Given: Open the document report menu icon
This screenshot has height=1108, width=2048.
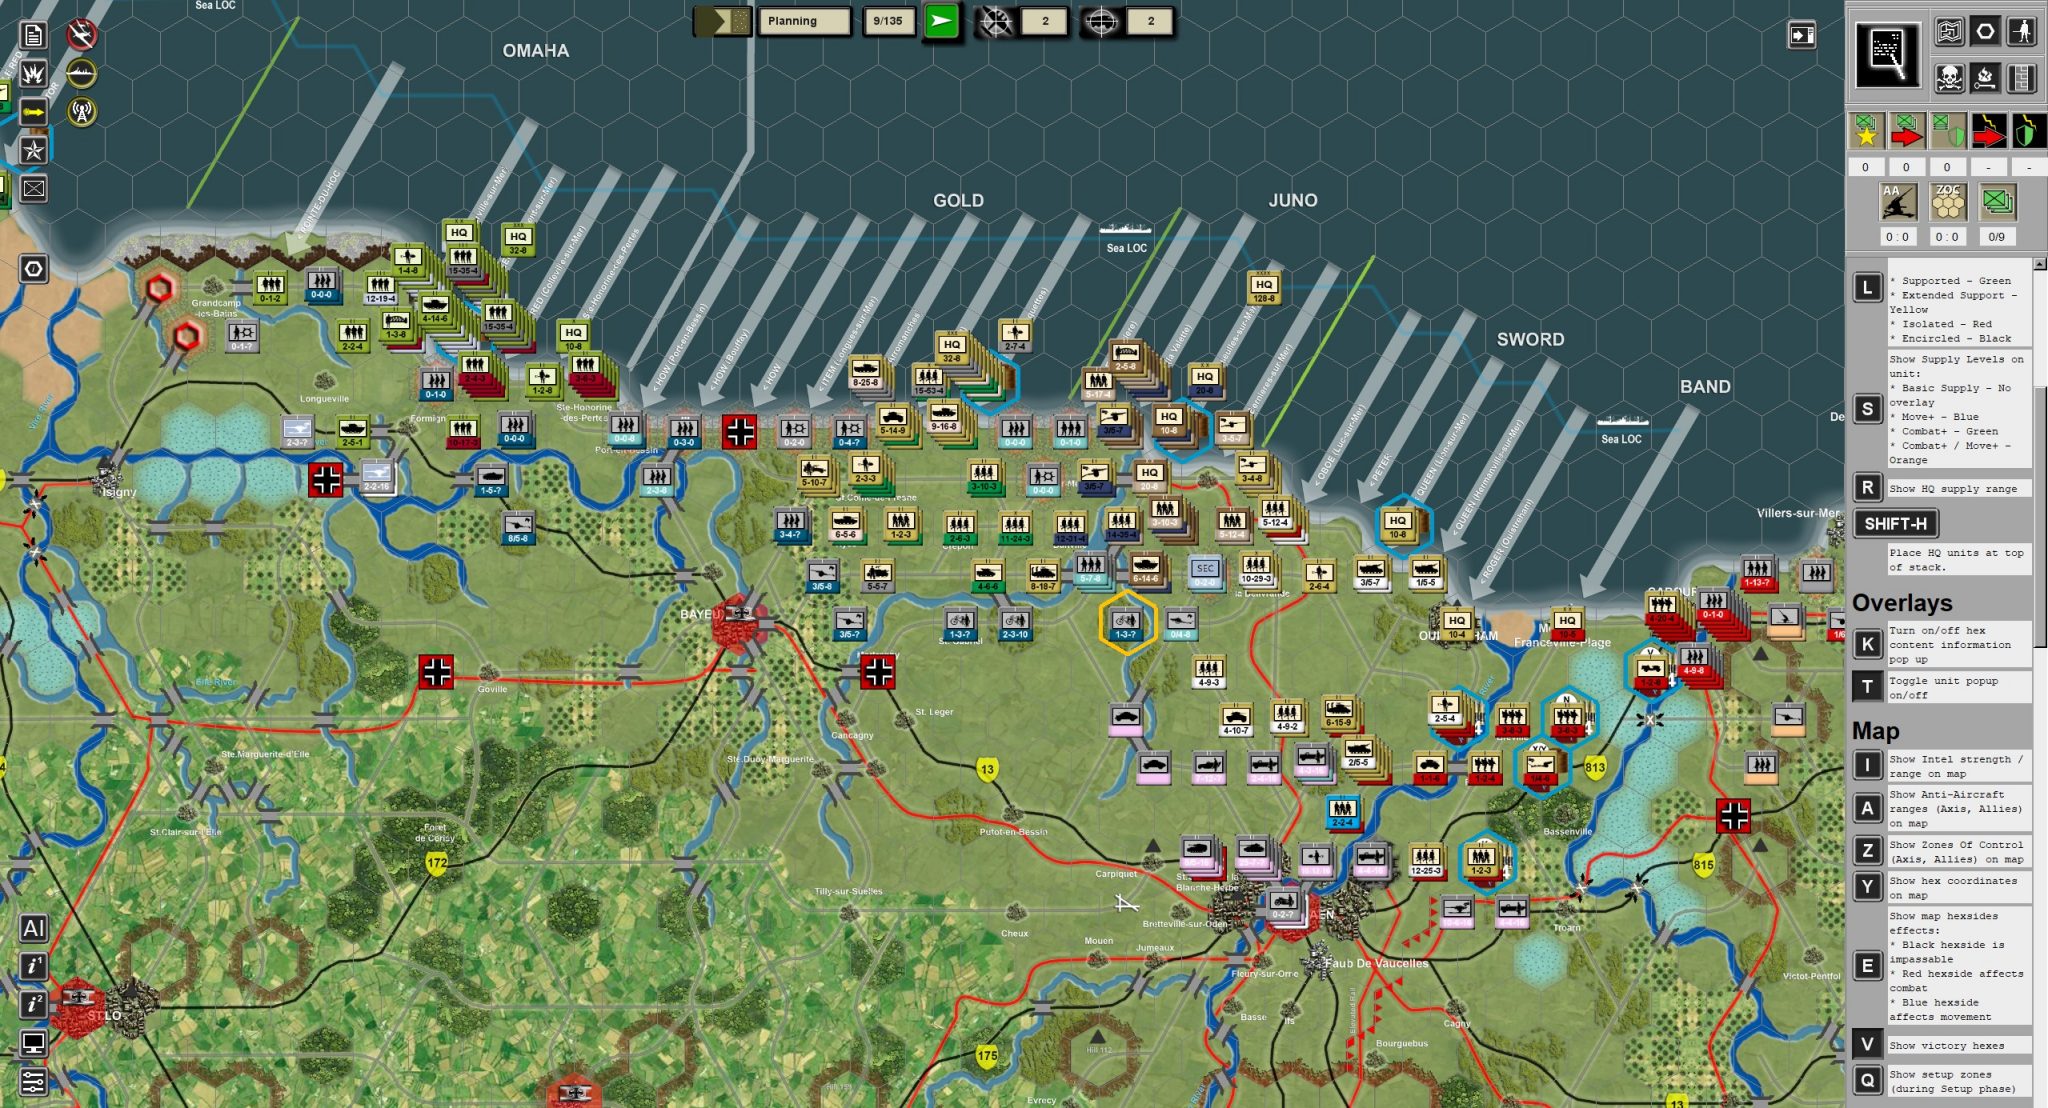Looking at the screenshot, I should click(x=33, y=35).
